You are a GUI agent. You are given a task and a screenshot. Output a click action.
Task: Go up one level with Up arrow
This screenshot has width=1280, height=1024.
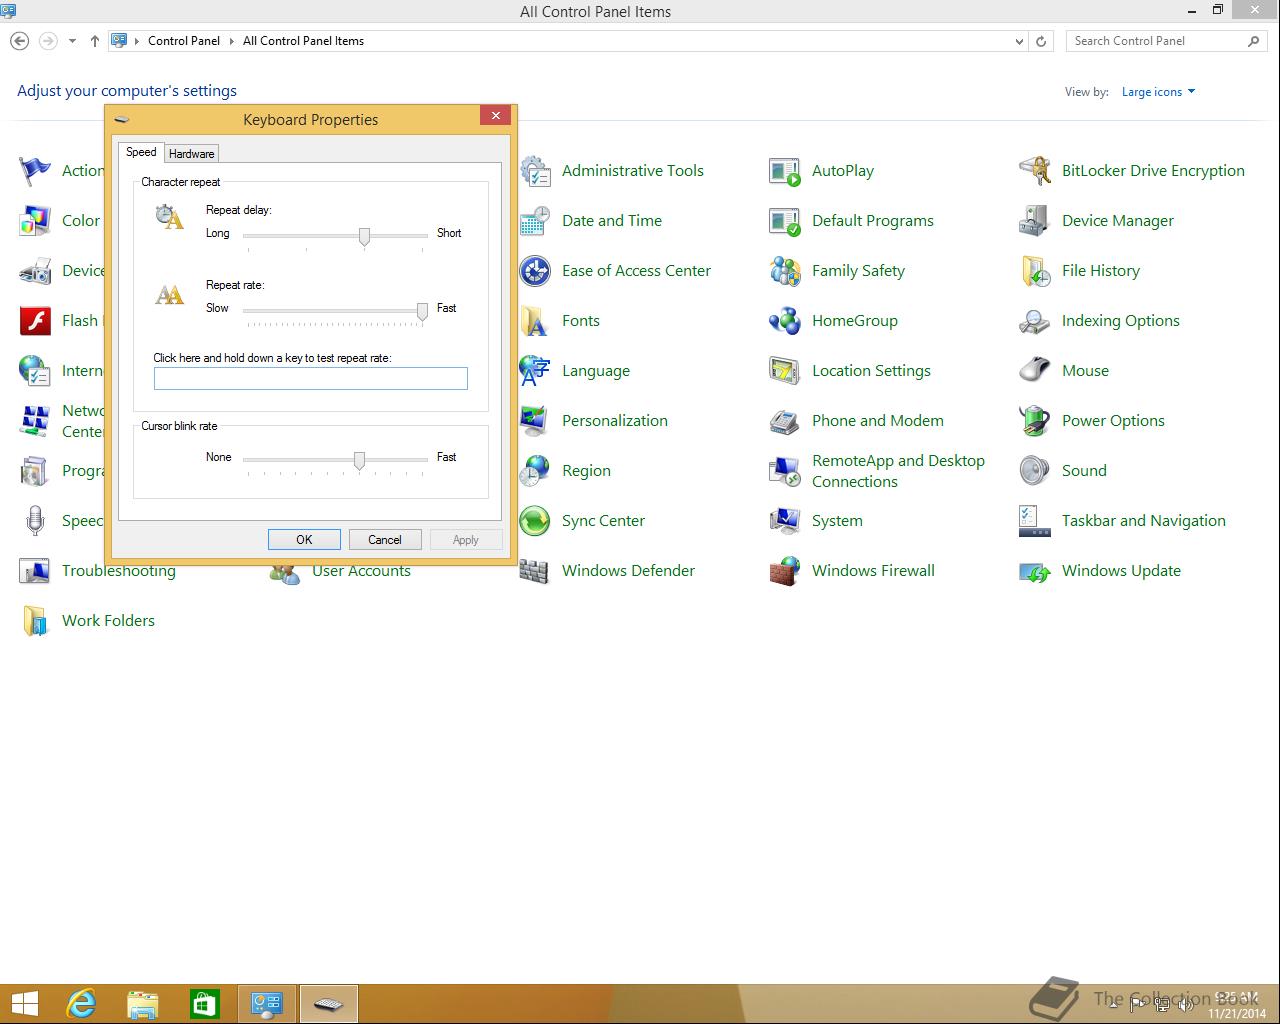(x=94, y=41)
